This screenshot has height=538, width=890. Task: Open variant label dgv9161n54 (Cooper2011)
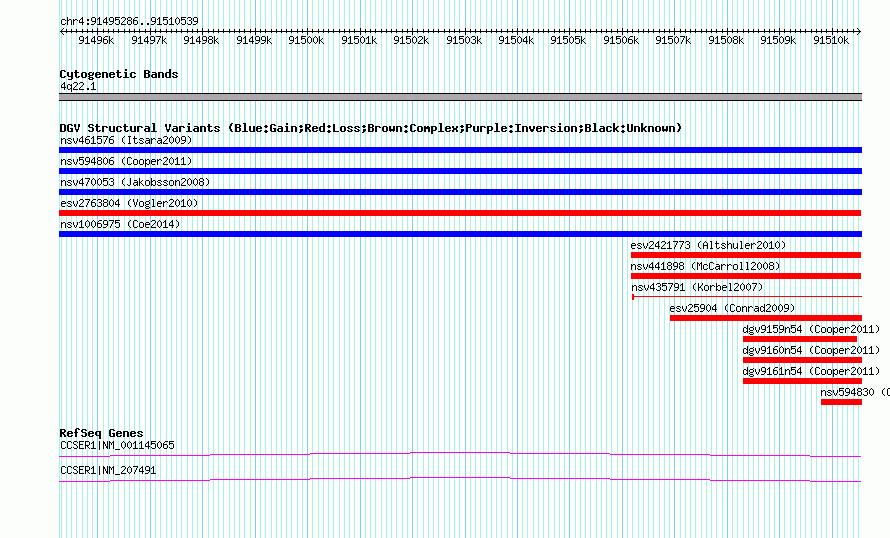[x=811, y=371]
